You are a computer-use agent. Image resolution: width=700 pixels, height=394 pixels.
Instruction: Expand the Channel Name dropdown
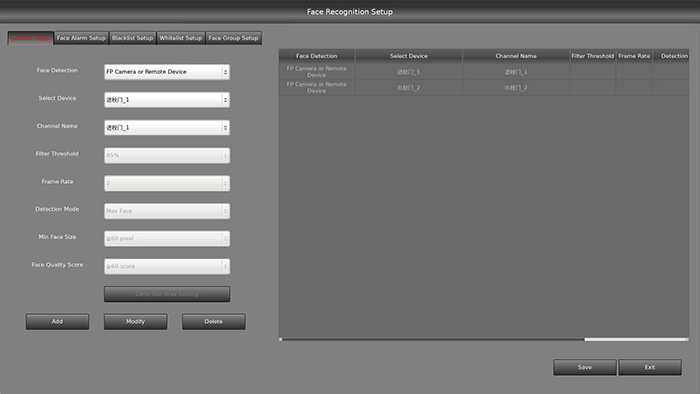167,128
